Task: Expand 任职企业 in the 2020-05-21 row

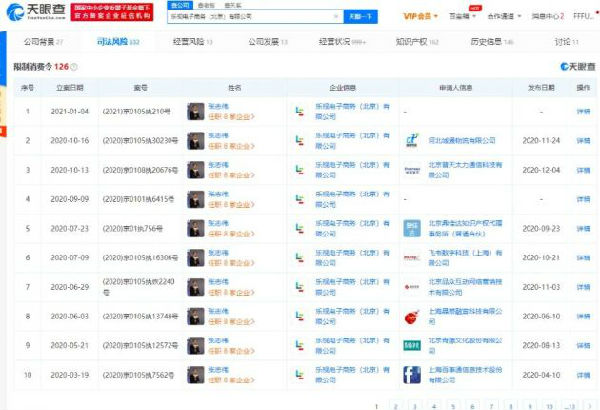Action: (x=231, y=351)
